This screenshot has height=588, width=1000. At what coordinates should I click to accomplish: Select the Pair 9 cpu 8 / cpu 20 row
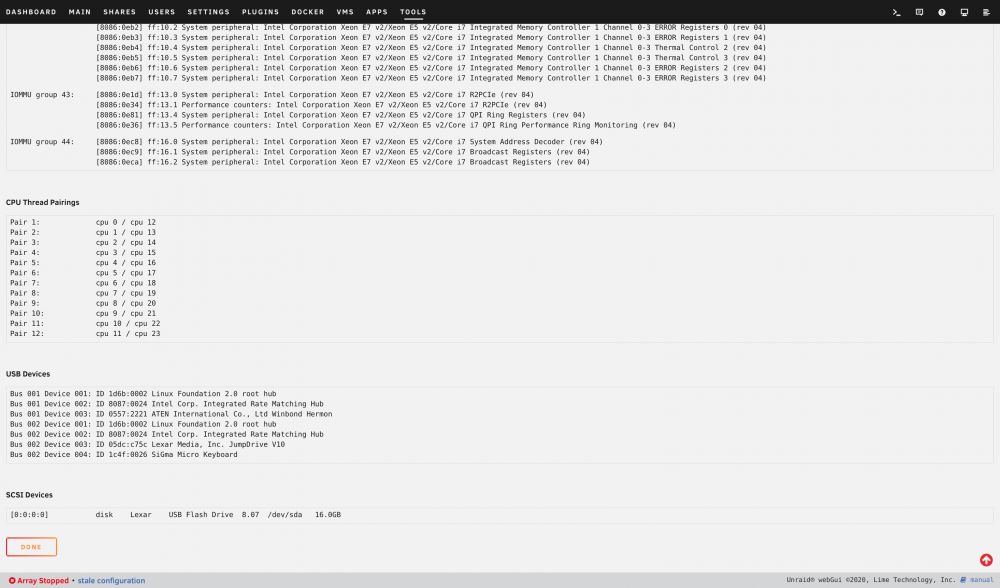point(83,304)
